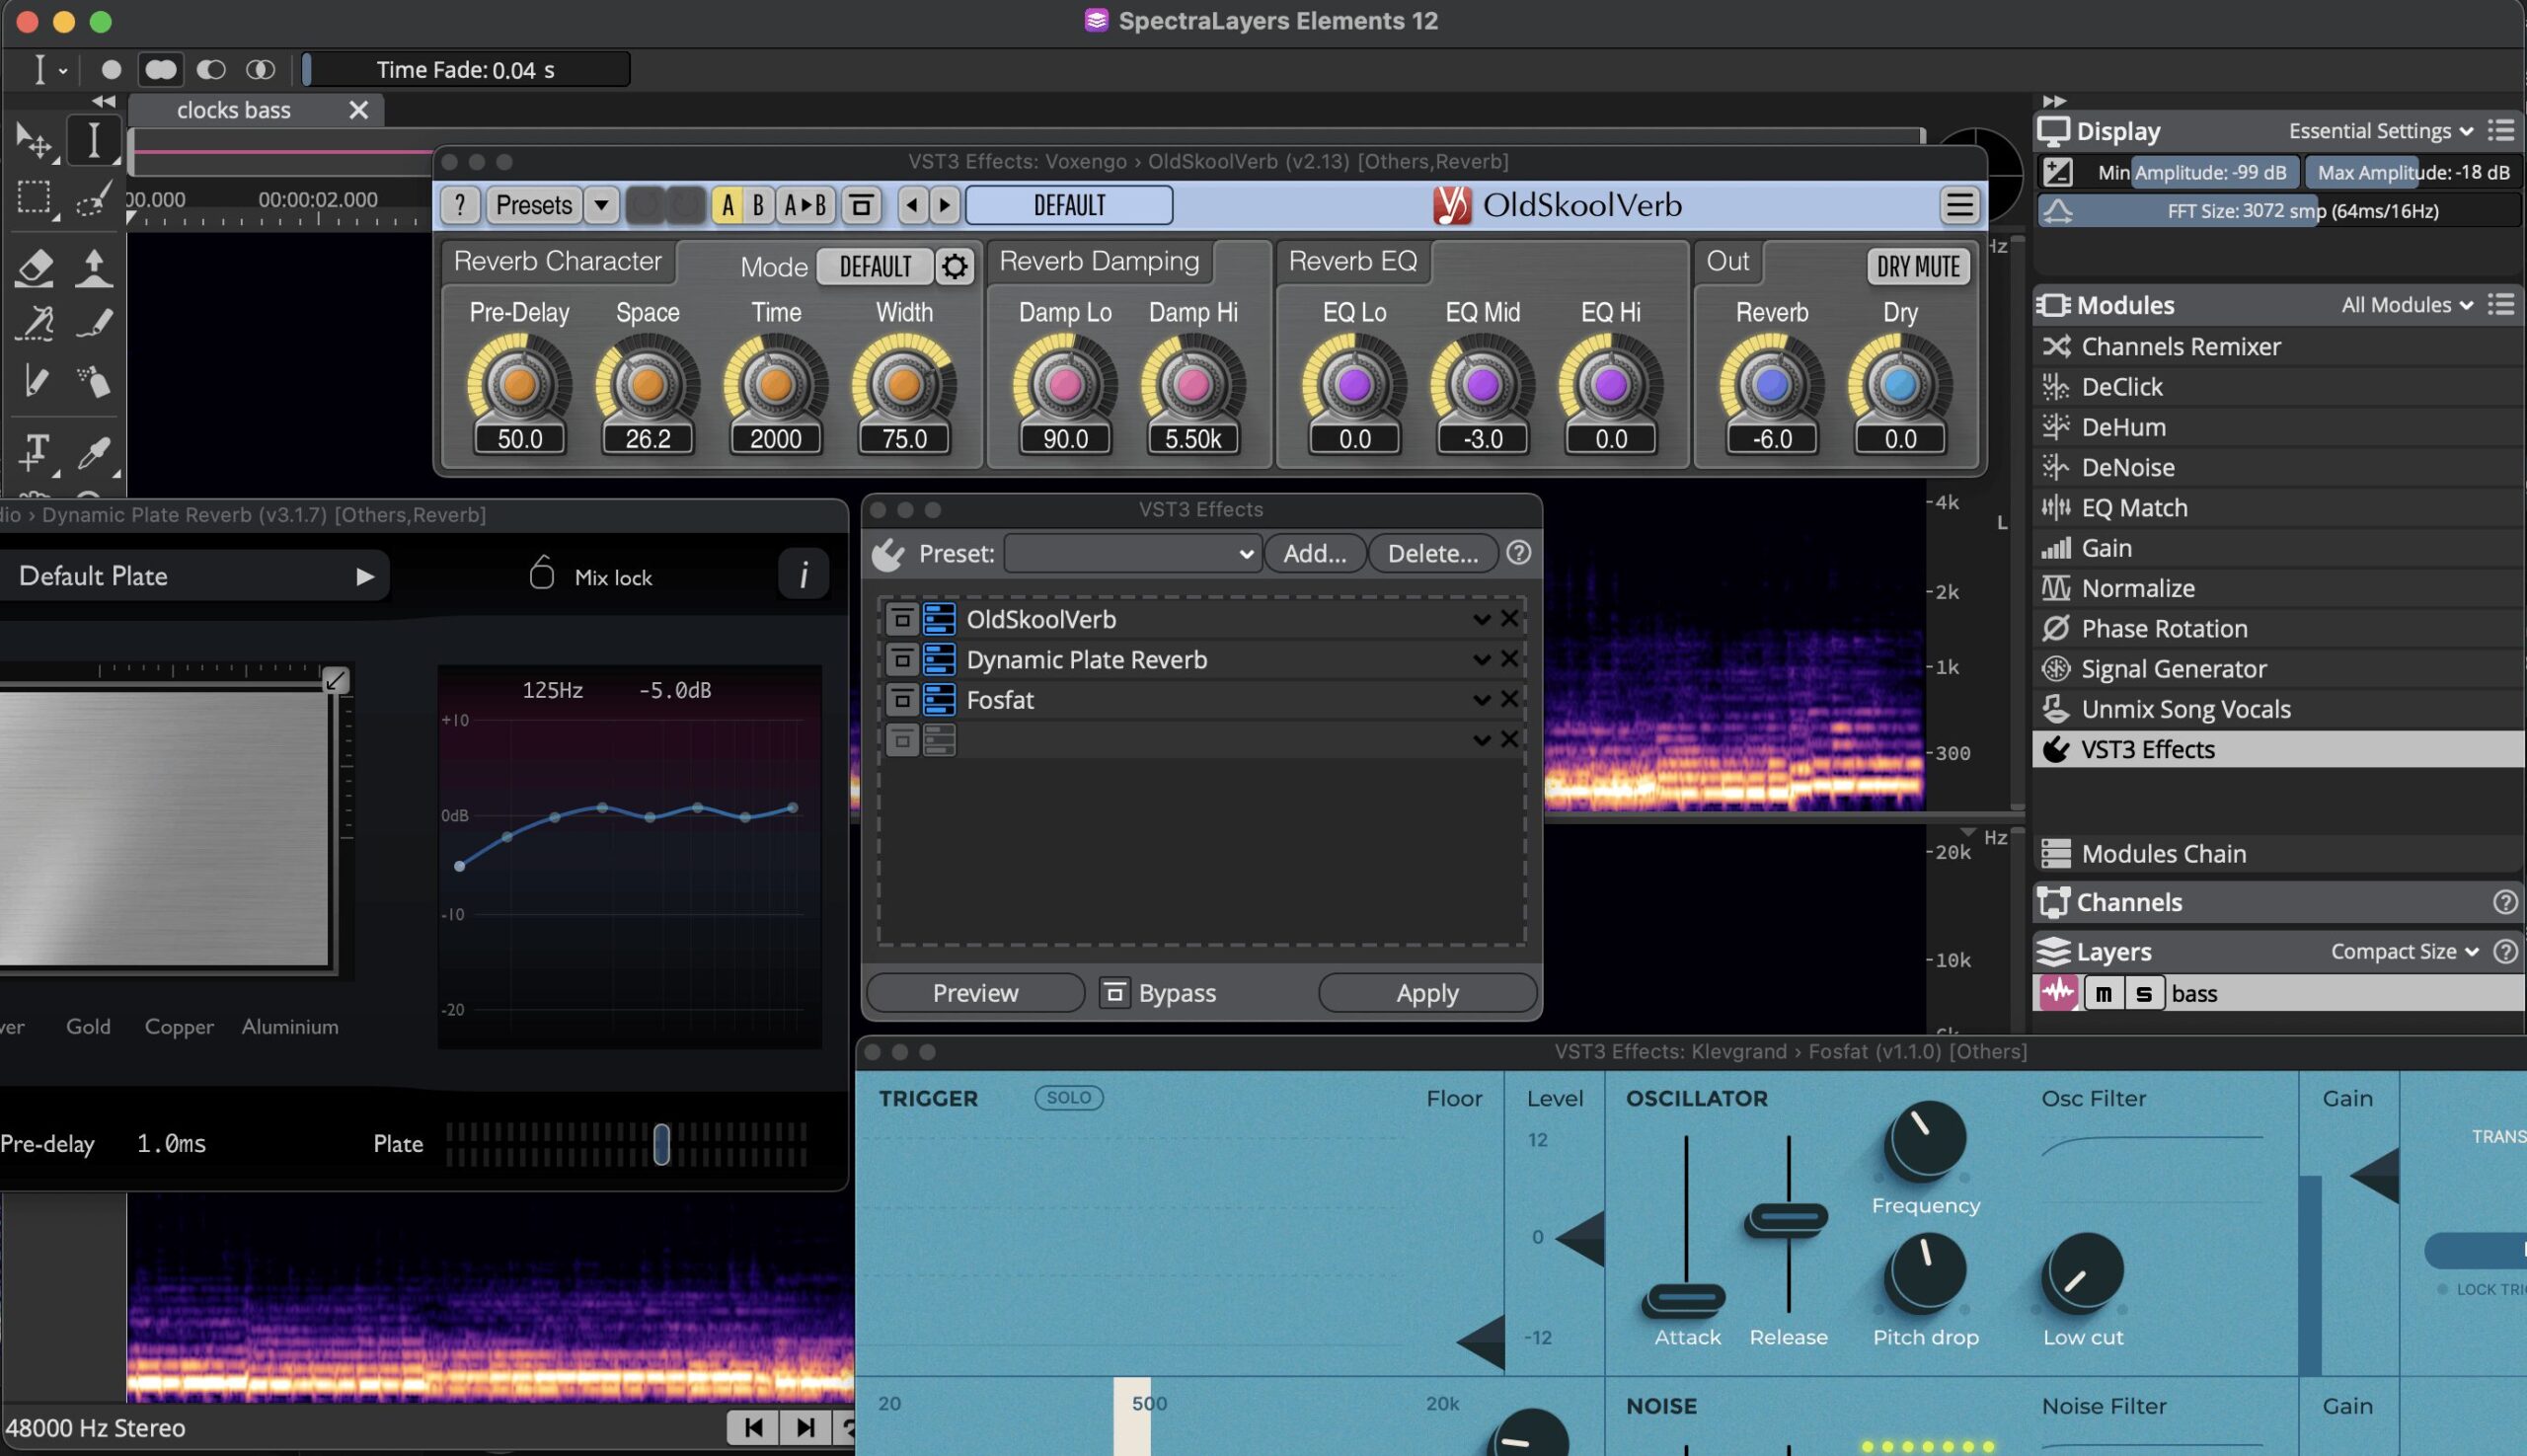Select the move arrow tool

[35, 142]
